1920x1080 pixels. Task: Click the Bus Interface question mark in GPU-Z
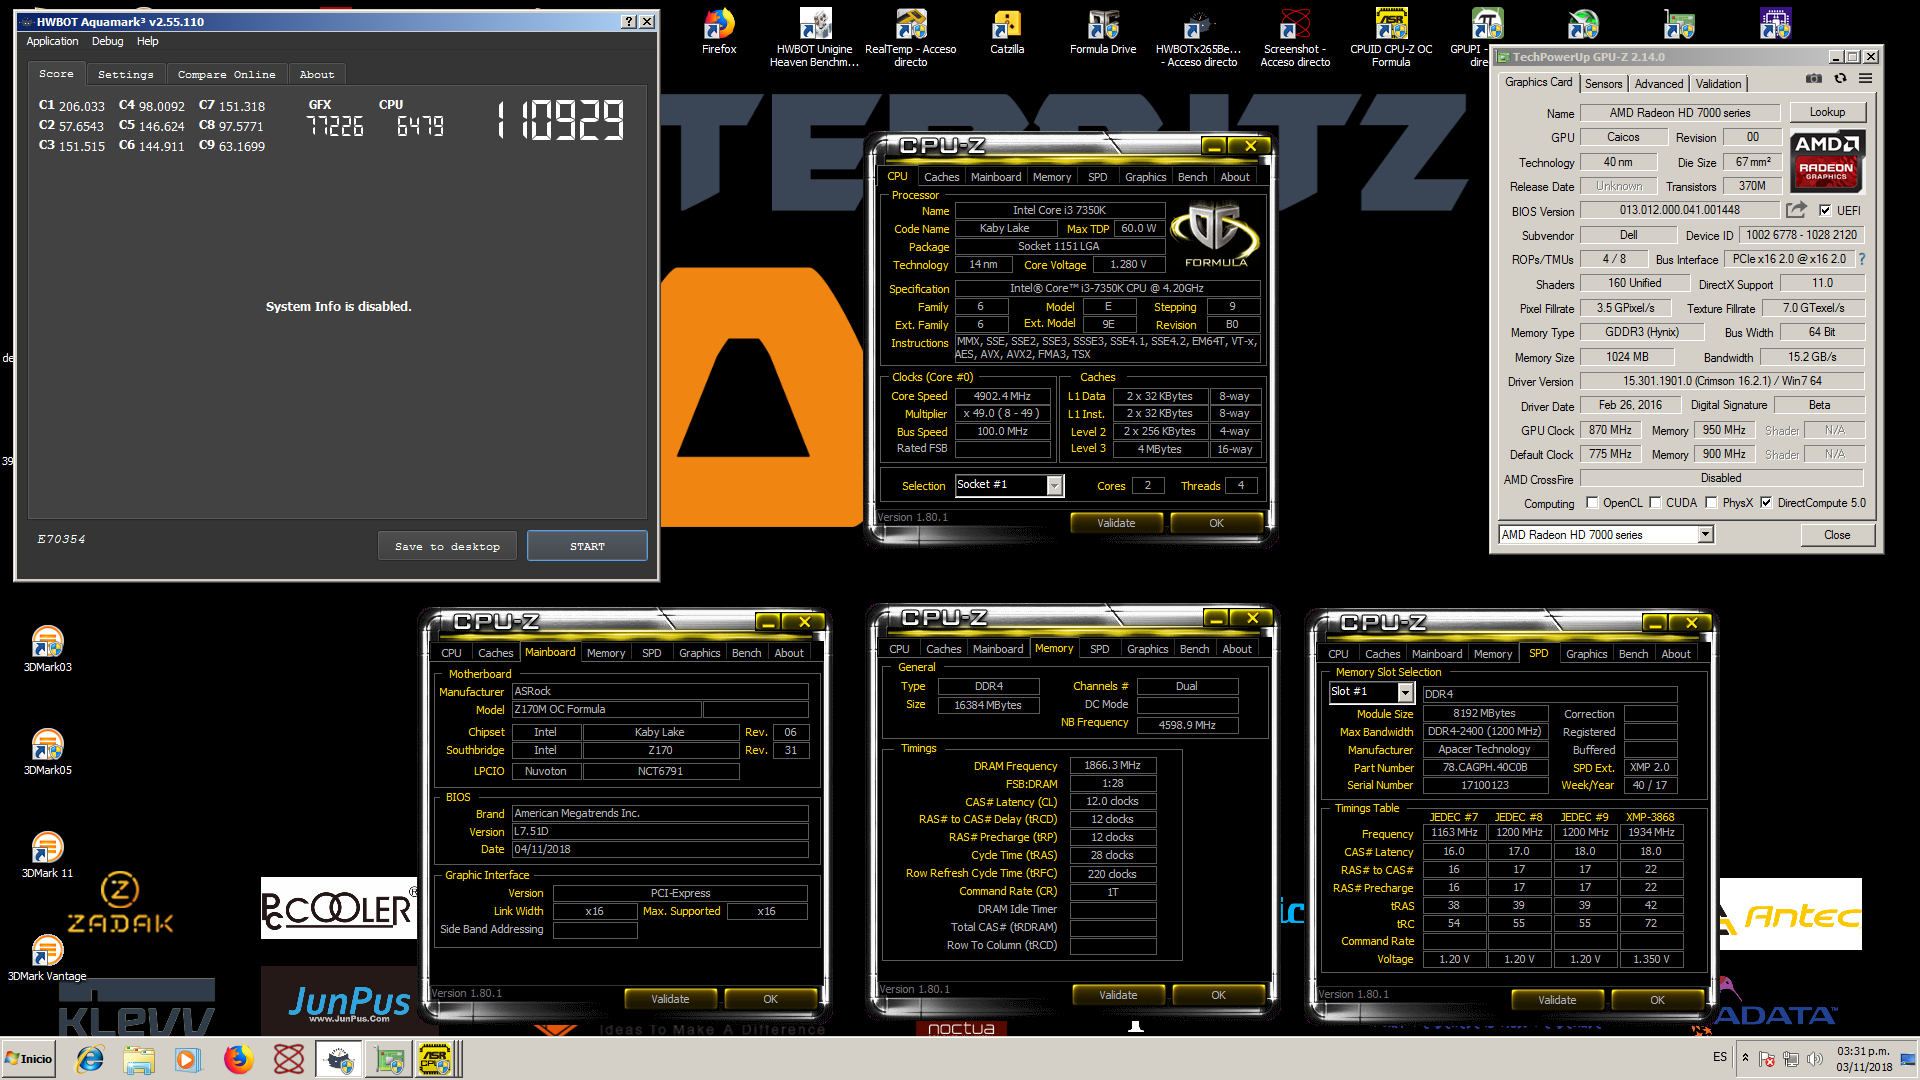[1862, 259]
